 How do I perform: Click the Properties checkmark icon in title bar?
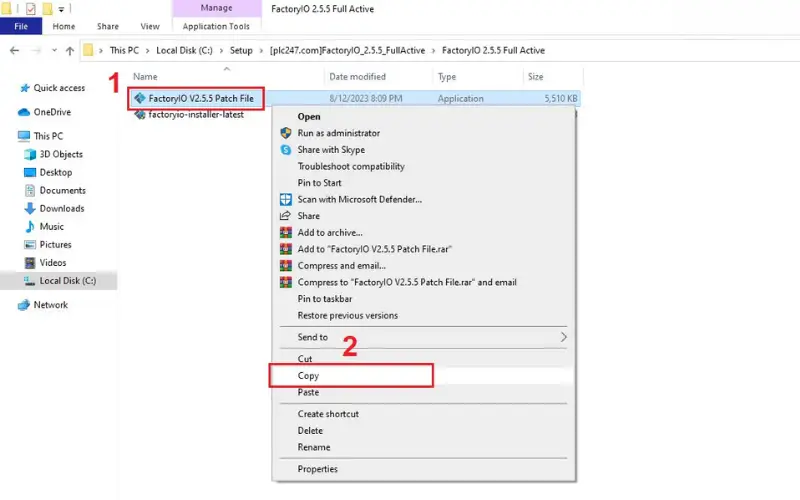(31, 8)
